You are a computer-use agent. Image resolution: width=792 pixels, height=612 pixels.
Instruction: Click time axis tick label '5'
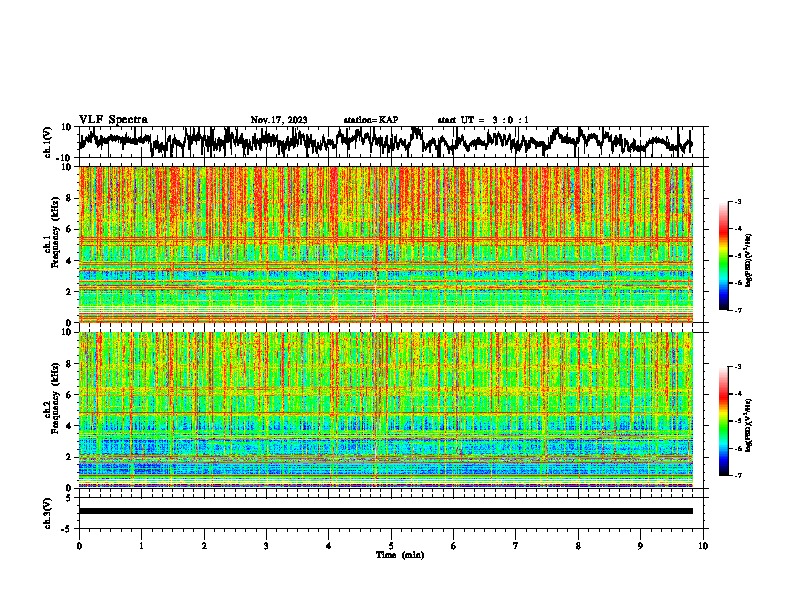click(x=391, y=545)
